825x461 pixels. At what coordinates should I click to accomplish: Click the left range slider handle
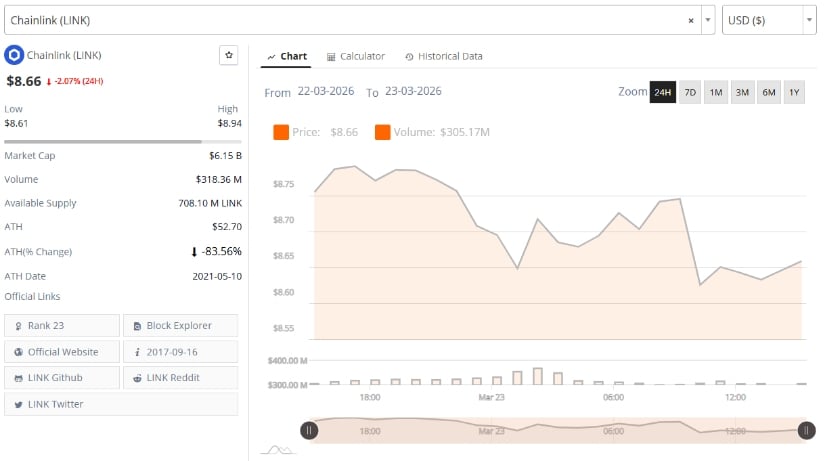pos(310,430)
